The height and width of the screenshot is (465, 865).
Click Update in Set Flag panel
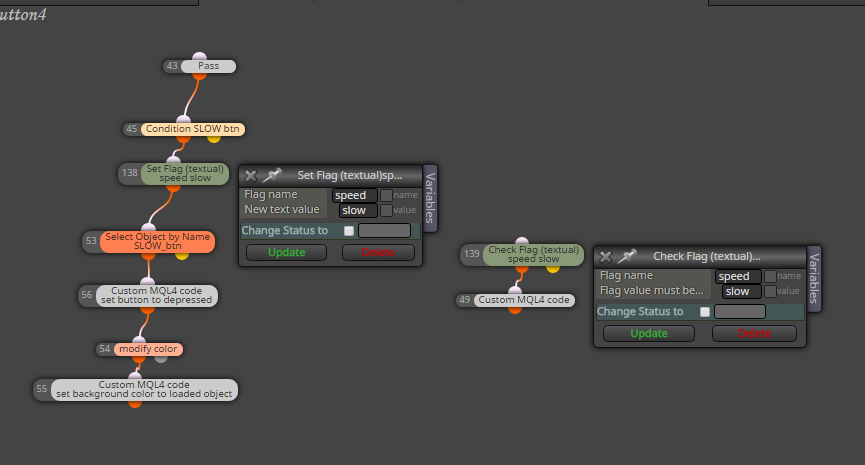point(286,253)
